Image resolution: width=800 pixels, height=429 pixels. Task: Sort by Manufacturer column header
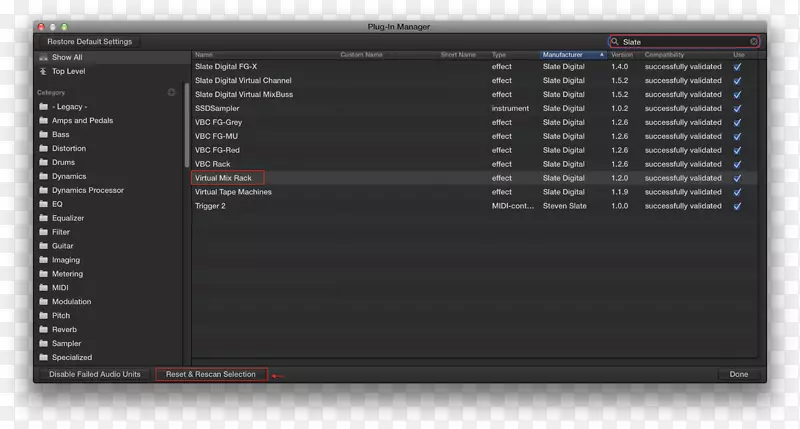pyautogui.click(x=573, y=55)
